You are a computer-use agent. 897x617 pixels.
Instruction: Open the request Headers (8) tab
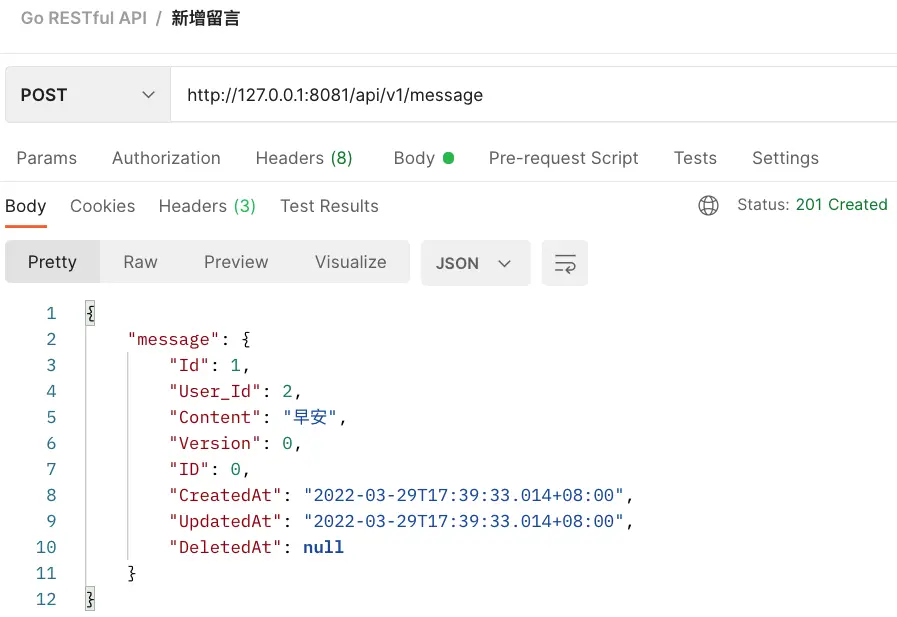coord(304,158)
